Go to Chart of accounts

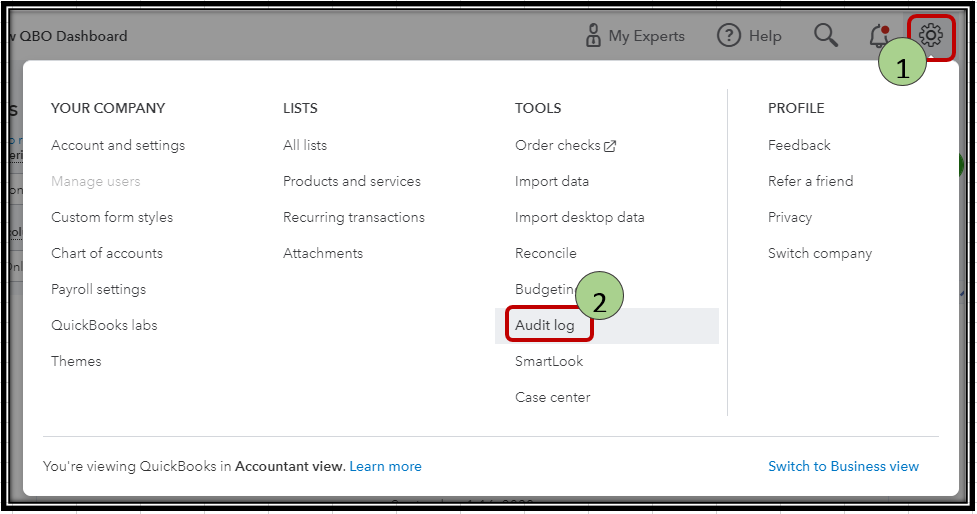click(107, 253)
